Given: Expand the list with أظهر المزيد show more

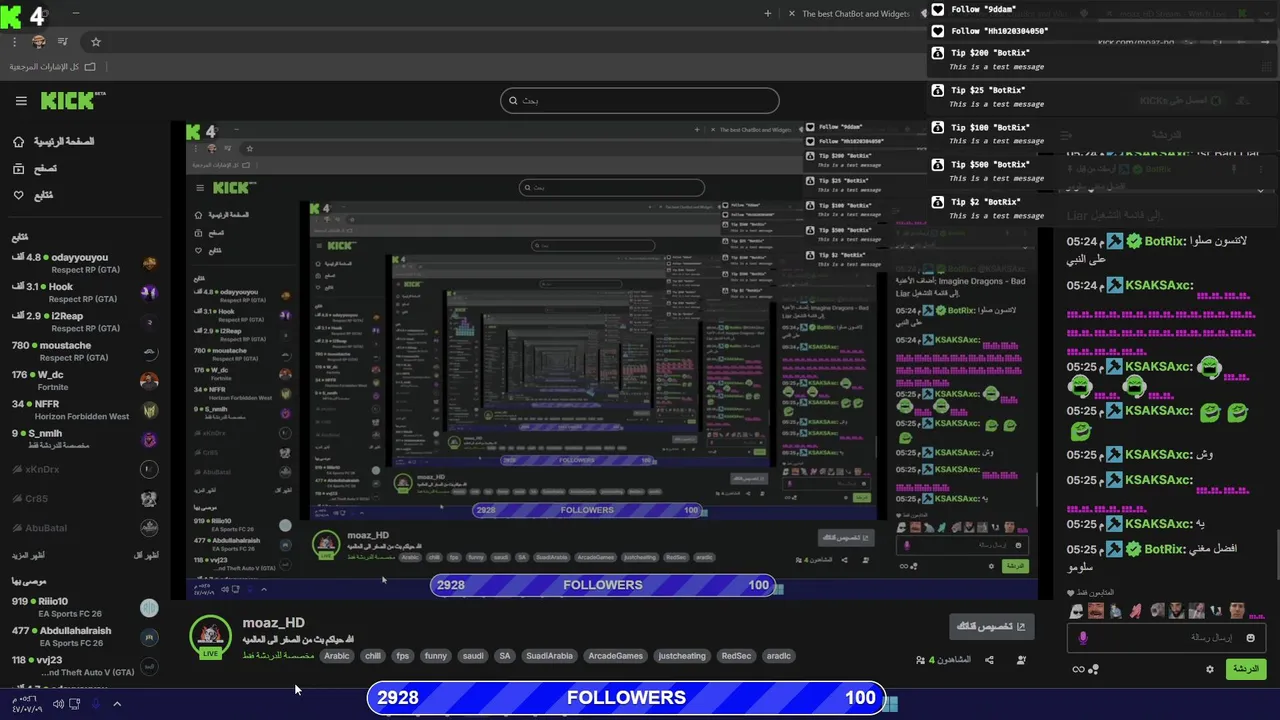Looking at the screenshot, I should [x=28, y=555].
